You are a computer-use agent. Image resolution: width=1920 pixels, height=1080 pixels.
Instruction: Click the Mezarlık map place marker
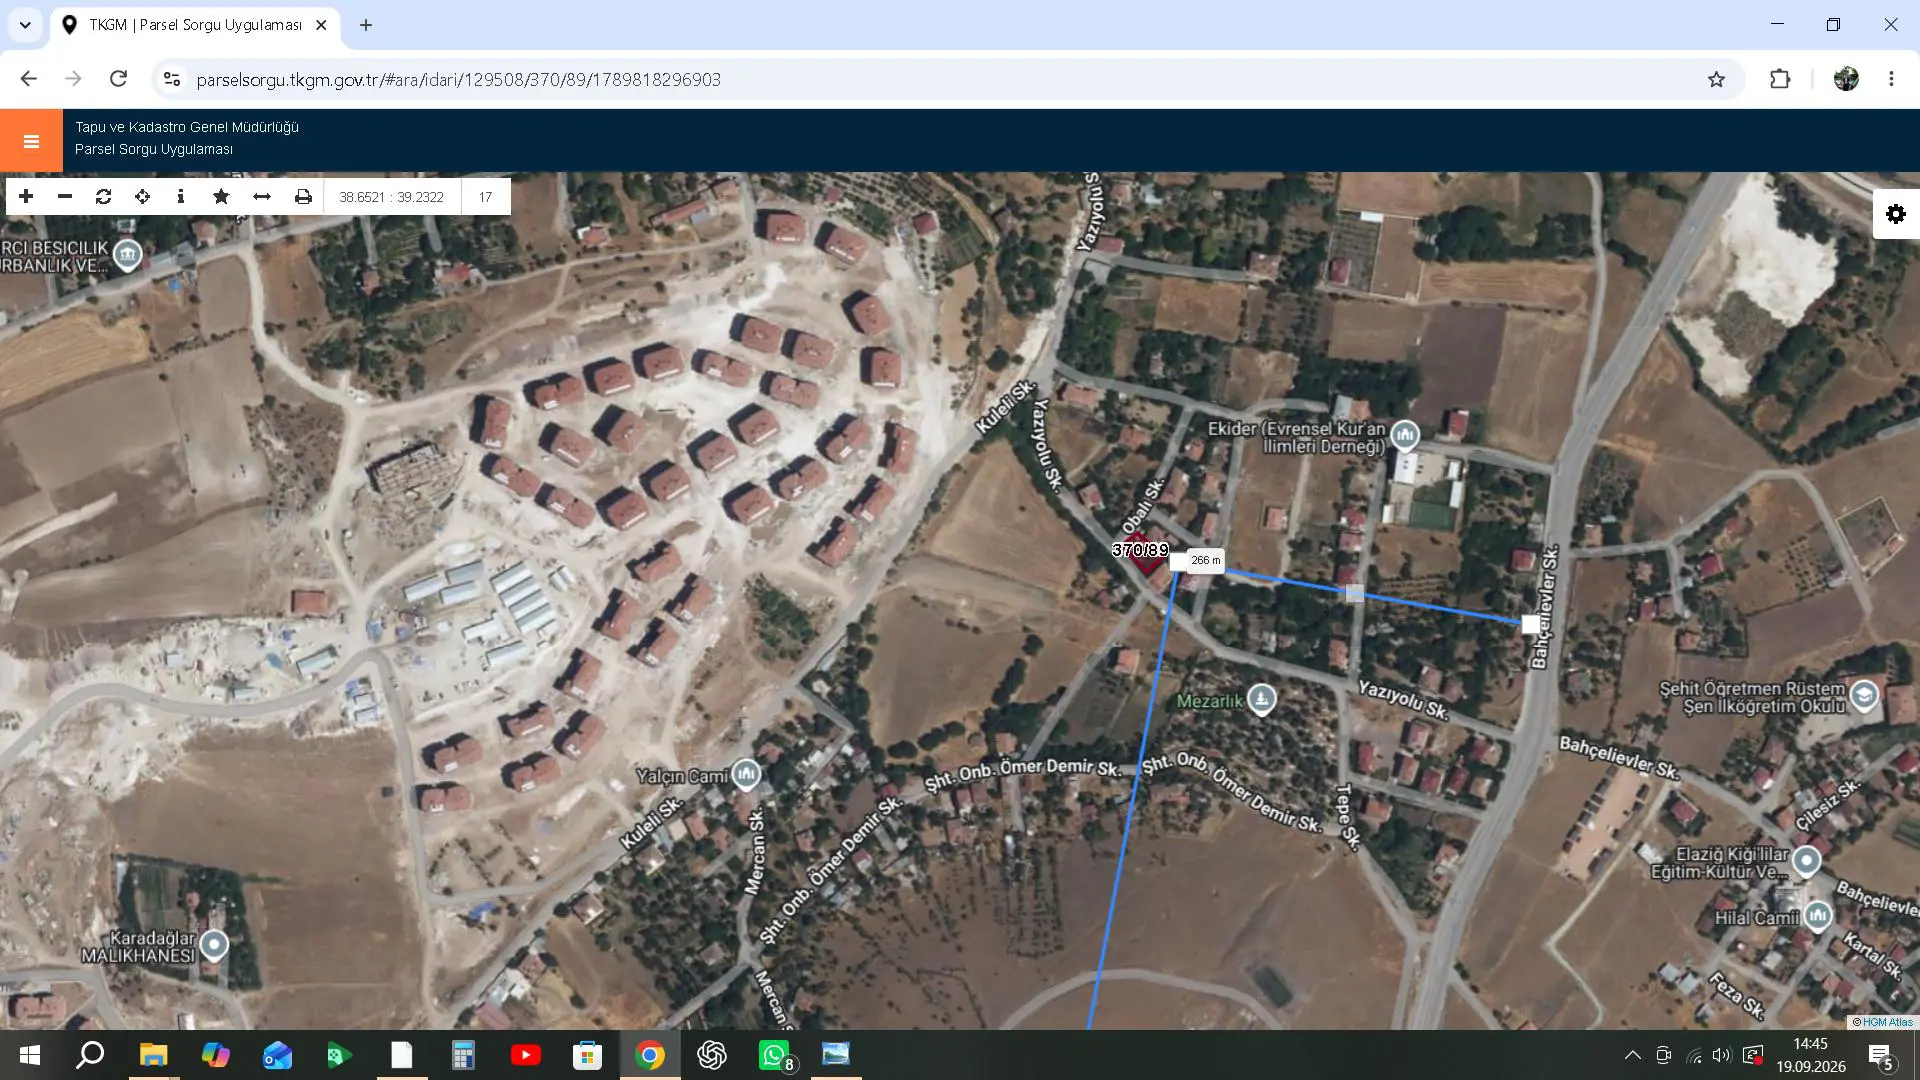pos(1262,698)
